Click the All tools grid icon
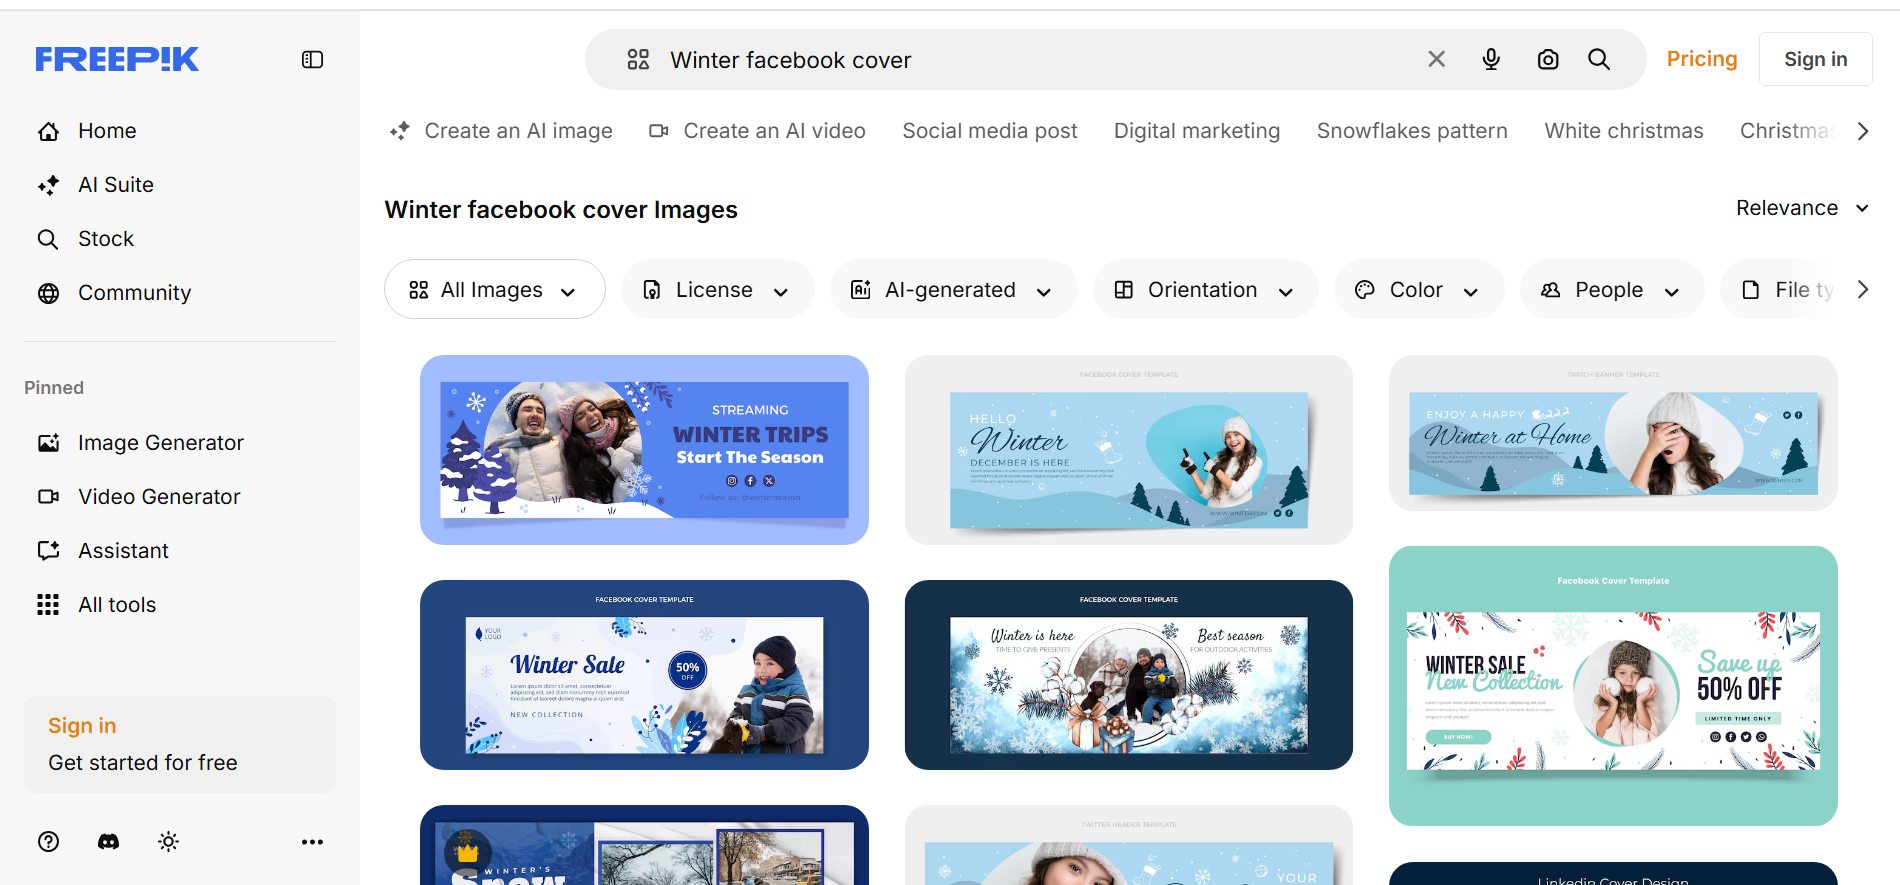Screen dimensions: 1900x885 click(x=48, y=605)
